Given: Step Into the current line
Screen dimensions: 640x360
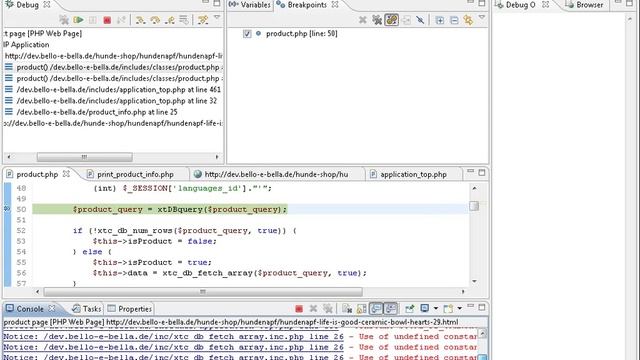Looking at the screenshot, I should 140,20.
